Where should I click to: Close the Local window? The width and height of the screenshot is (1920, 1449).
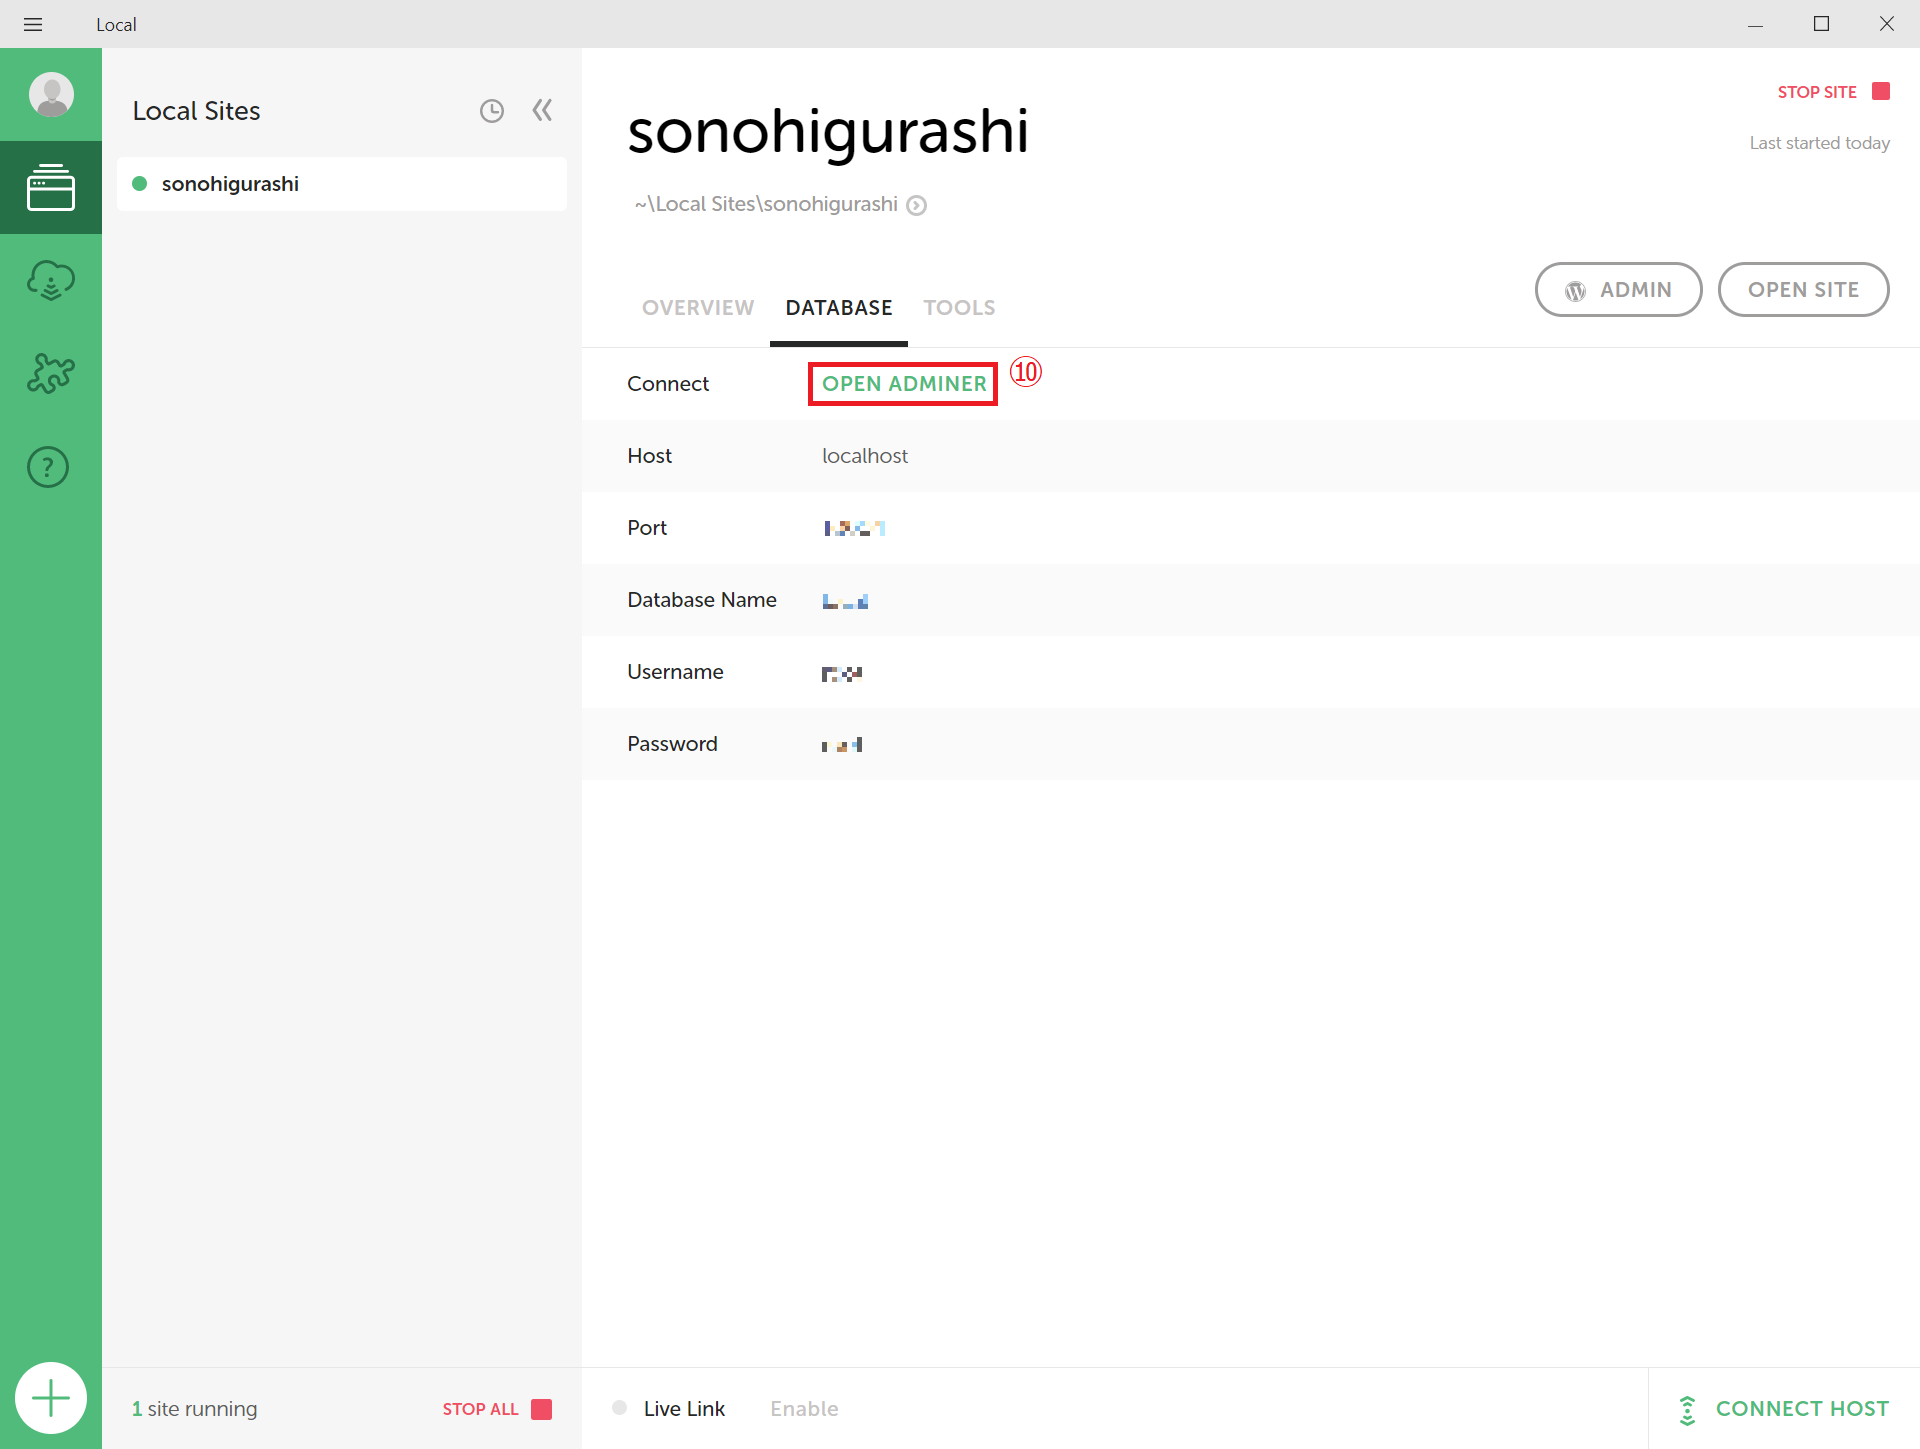(1887, 24)
